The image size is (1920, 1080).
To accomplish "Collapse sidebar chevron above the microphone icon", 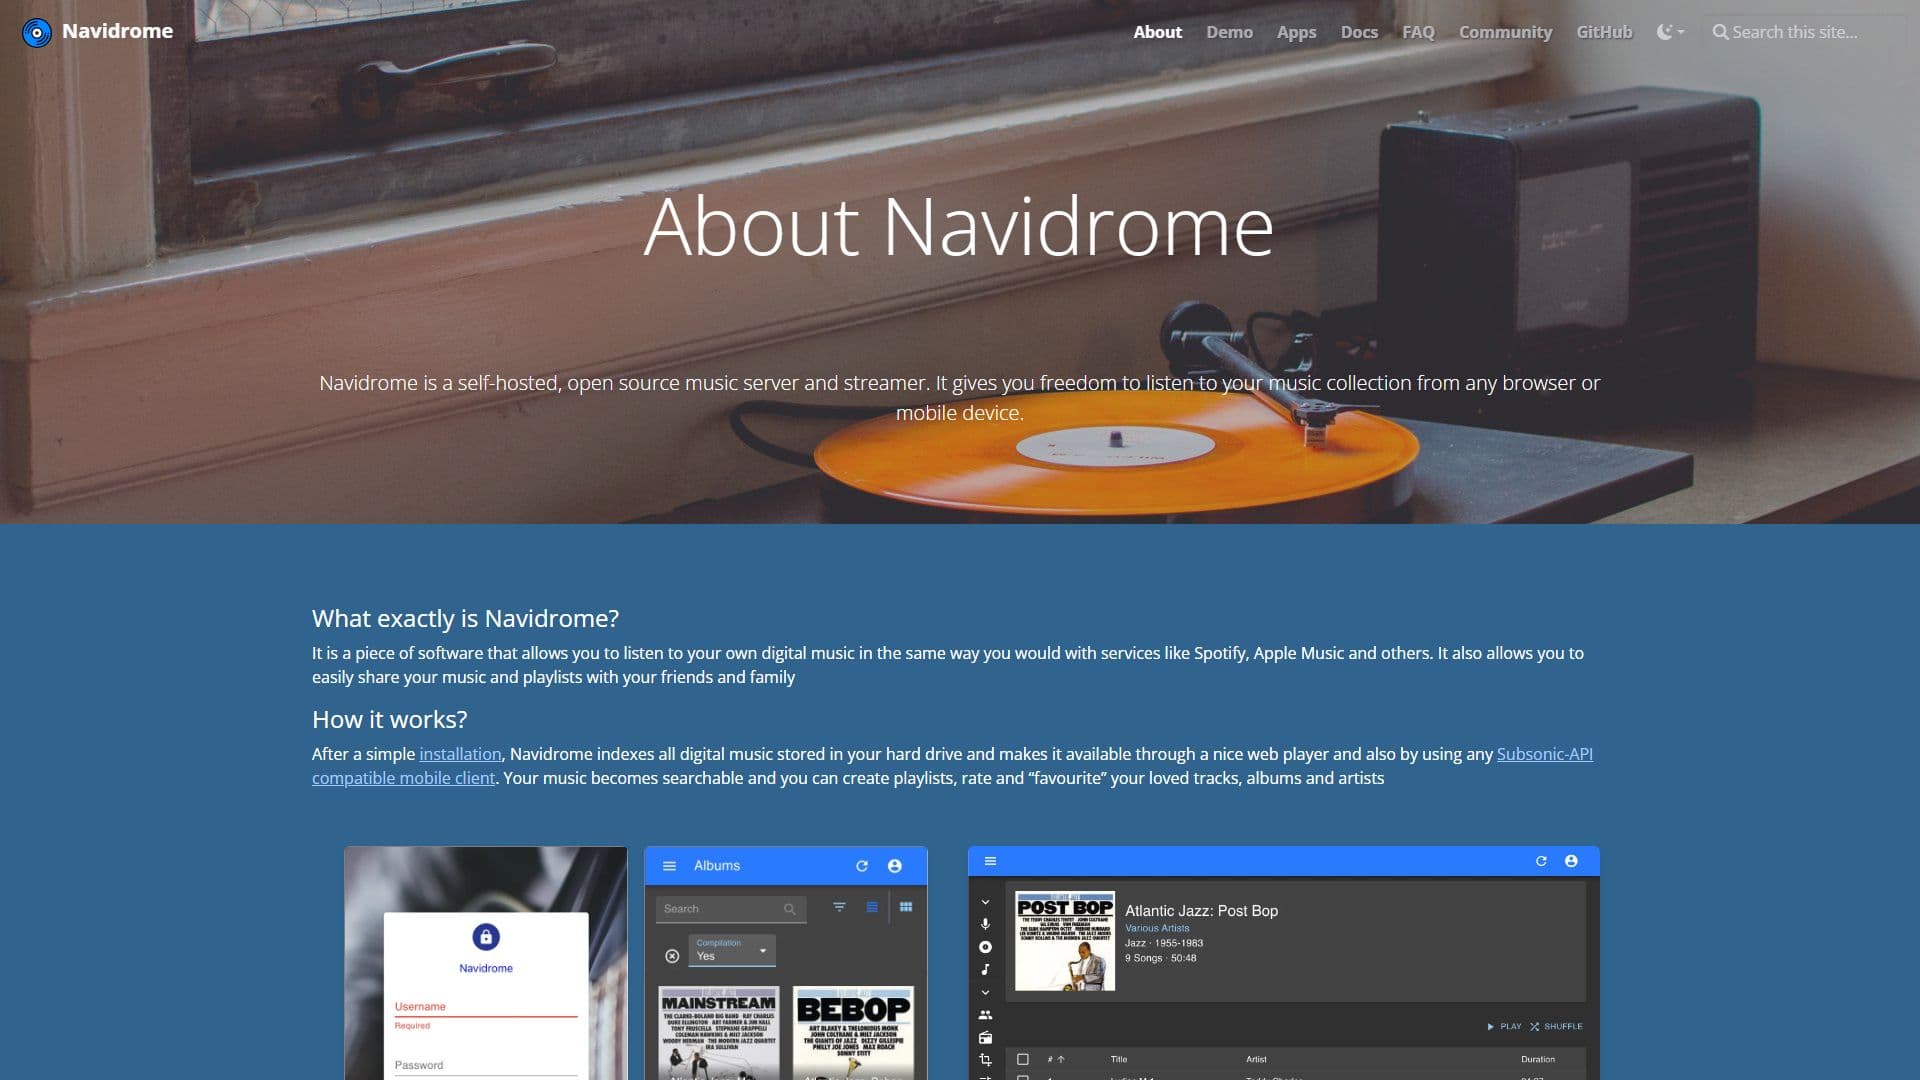I will click(x=985, y=902).
